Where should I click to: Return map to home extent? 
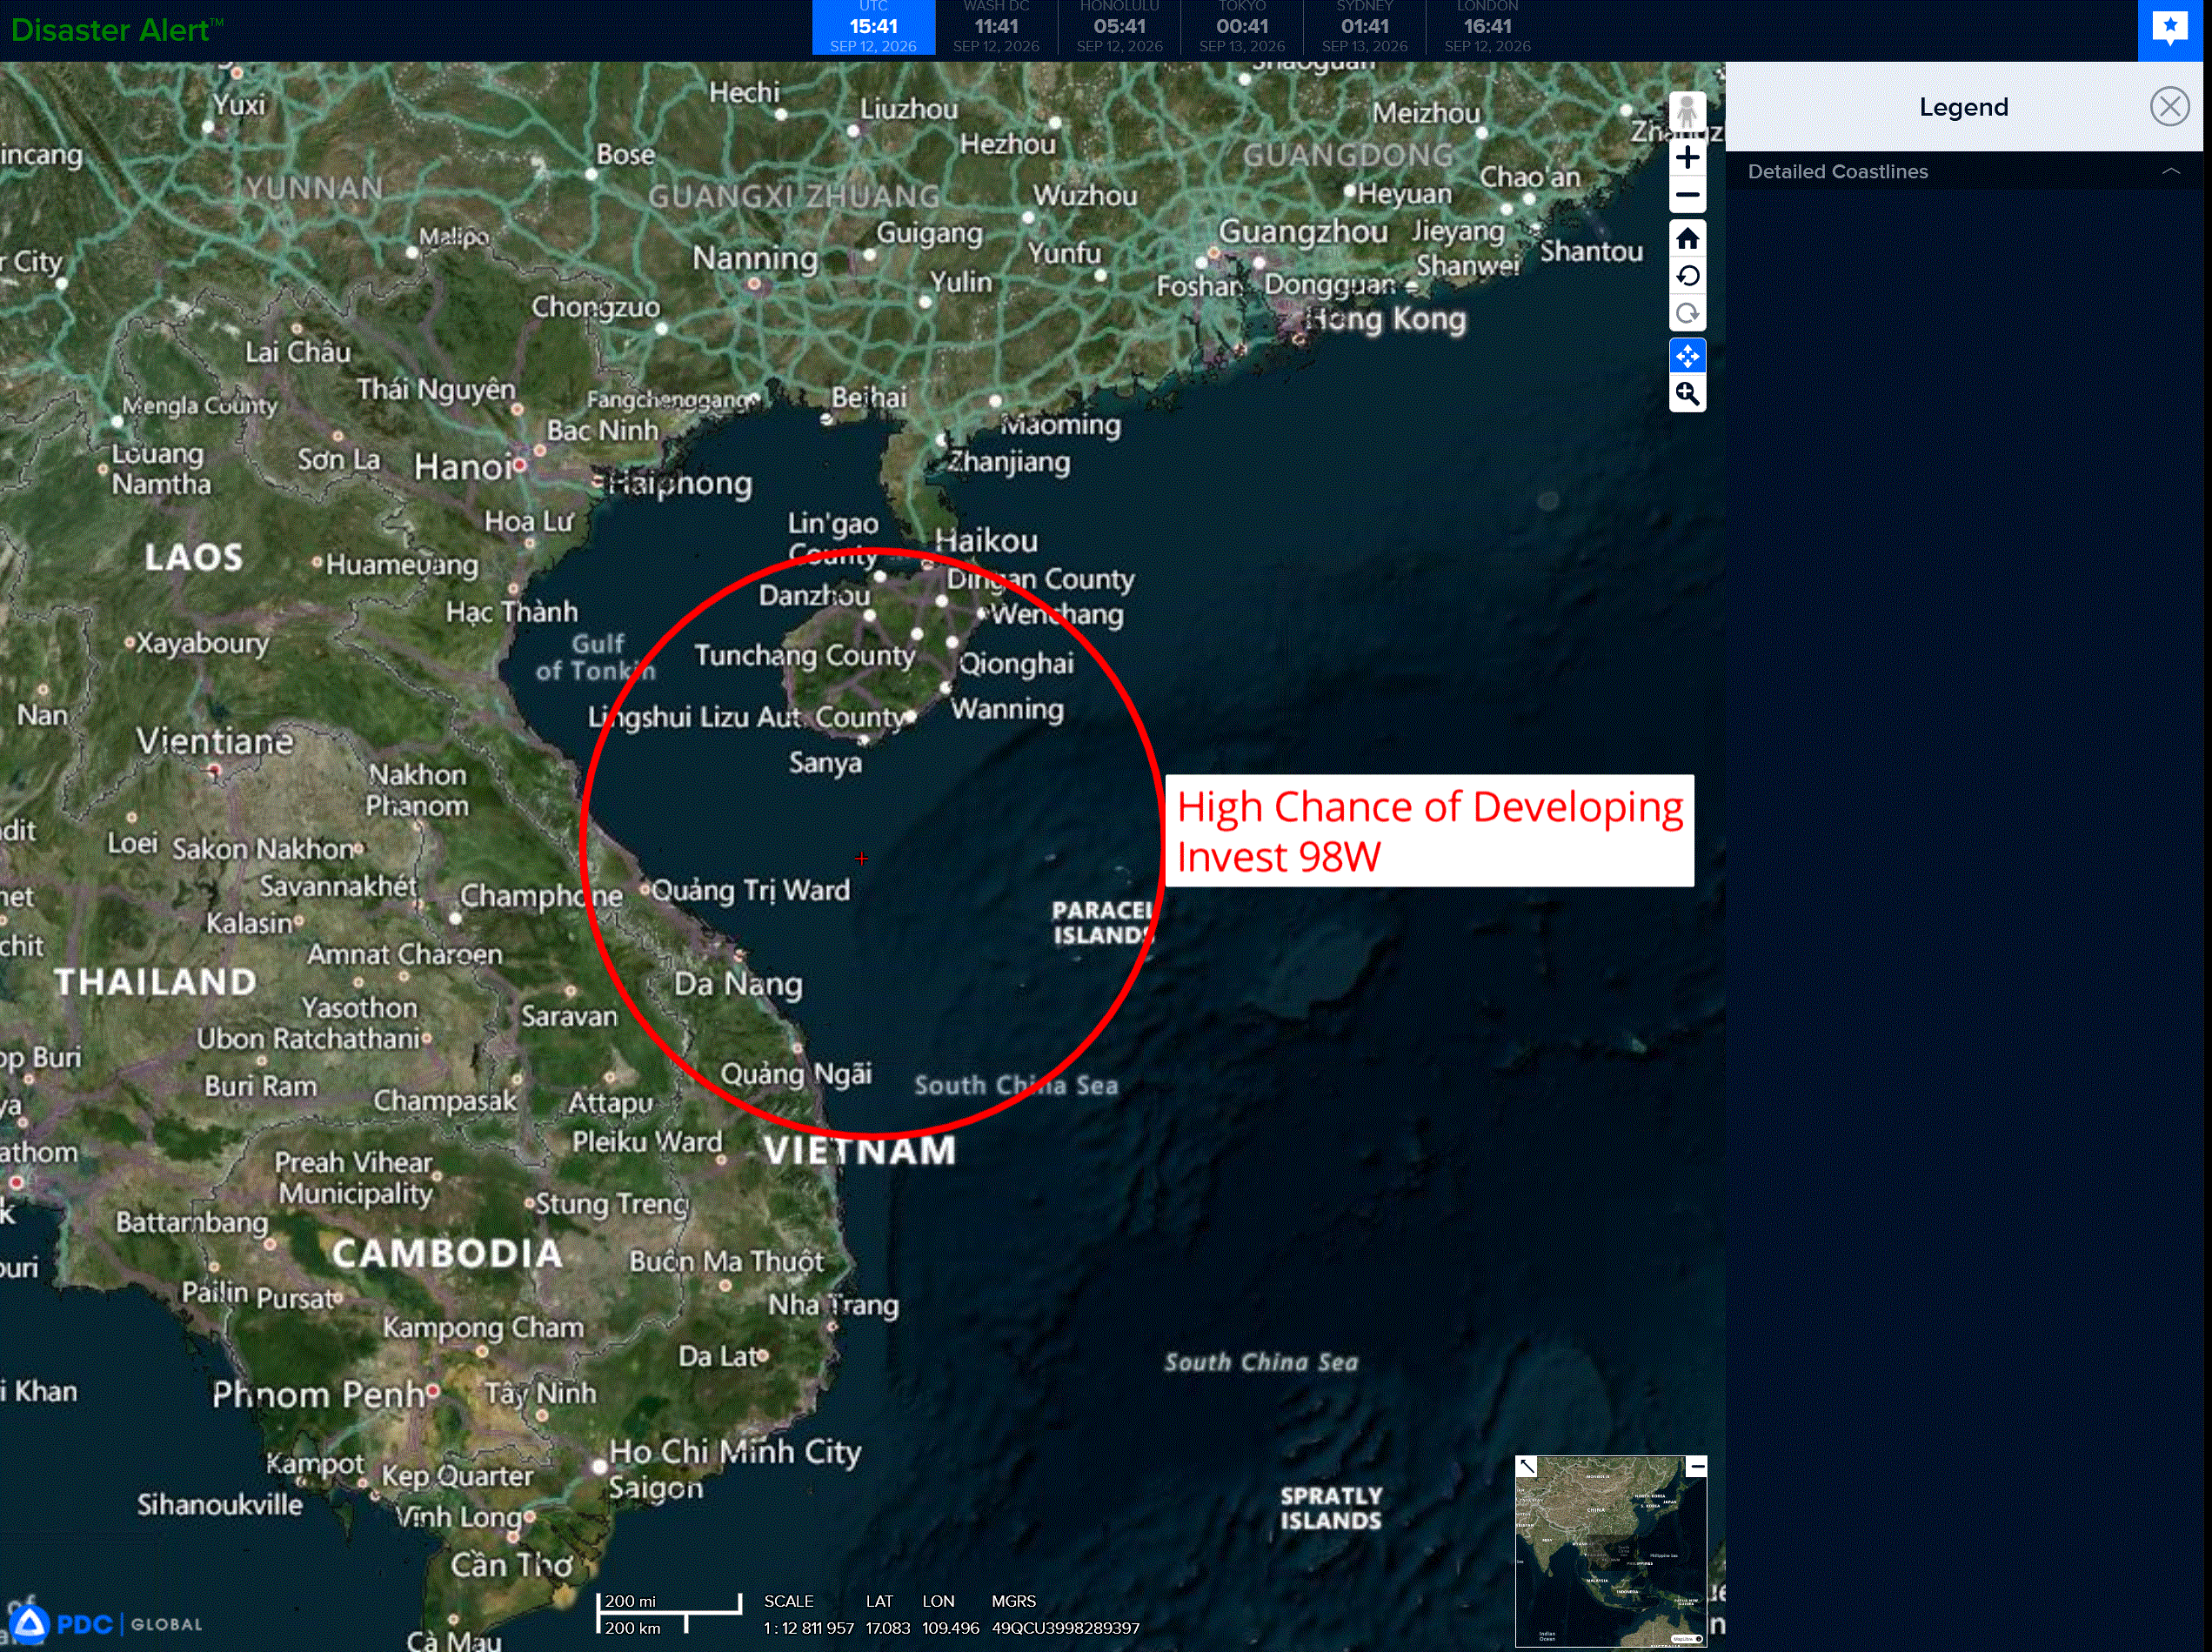coord(1687,239)
